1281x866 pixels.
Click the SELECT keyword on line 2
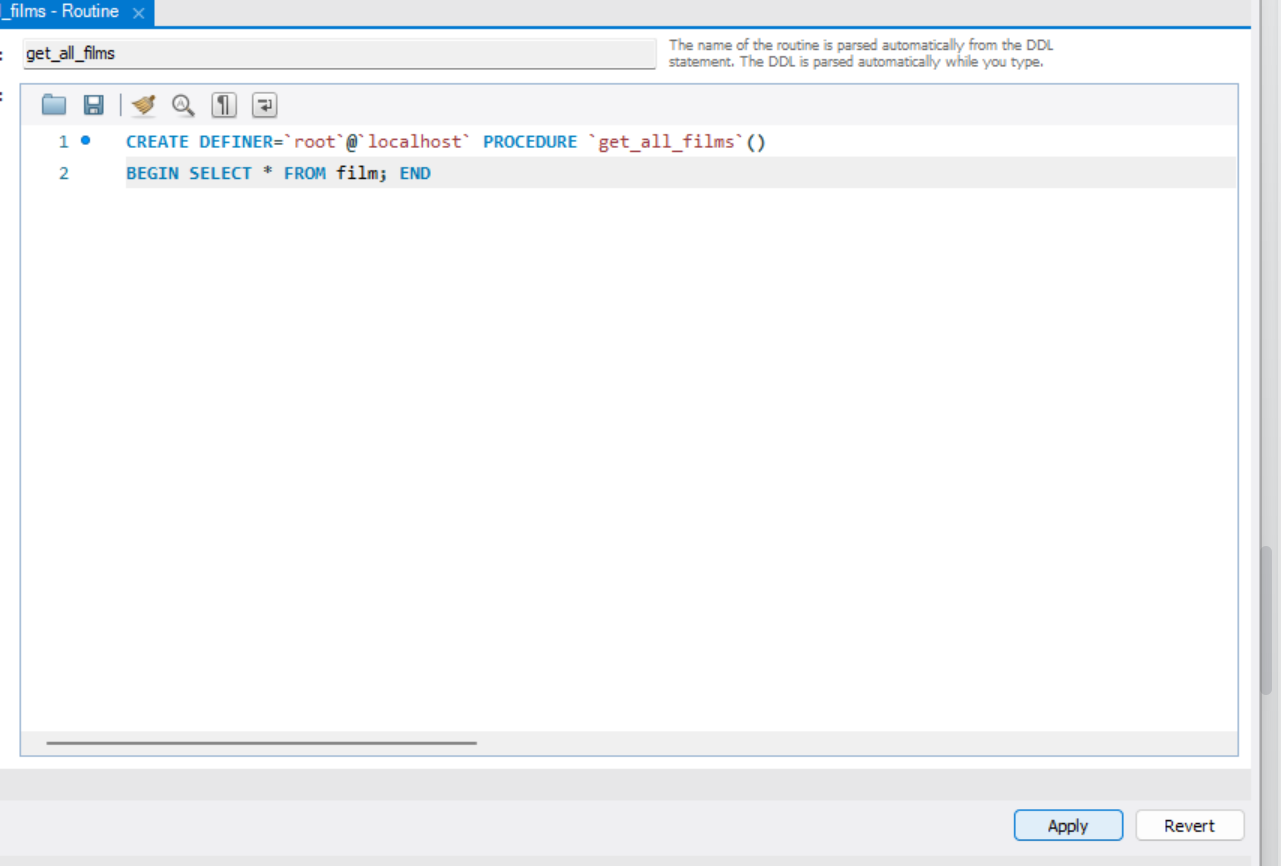(221, 174)
